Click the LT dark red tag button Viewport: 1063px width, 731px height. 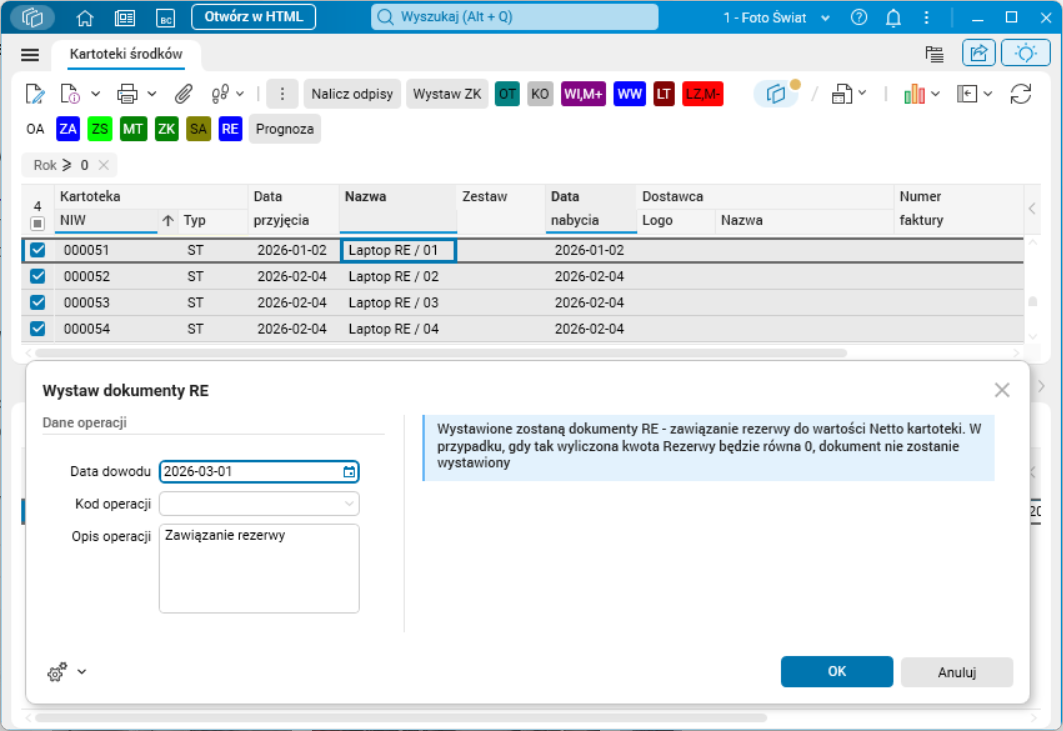(x=664, y=94)
